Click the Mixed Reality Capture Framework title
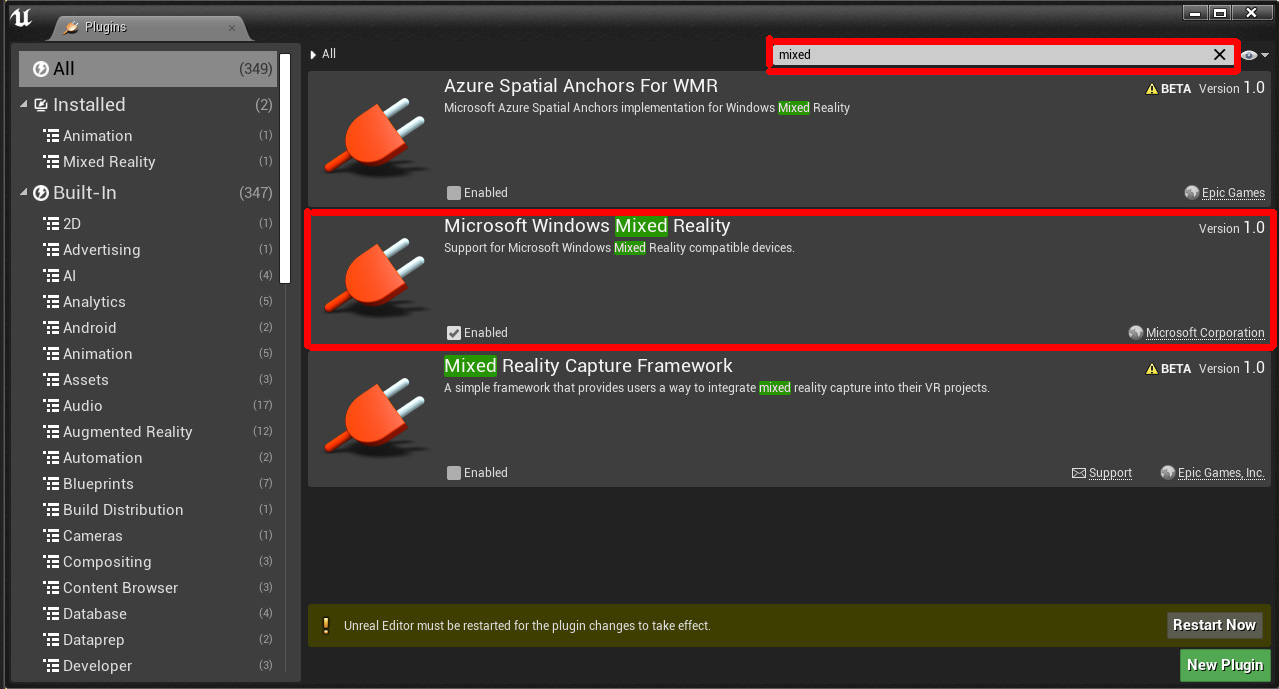The width and height of the screenshot is (1279, 689). tap(588, 366)
